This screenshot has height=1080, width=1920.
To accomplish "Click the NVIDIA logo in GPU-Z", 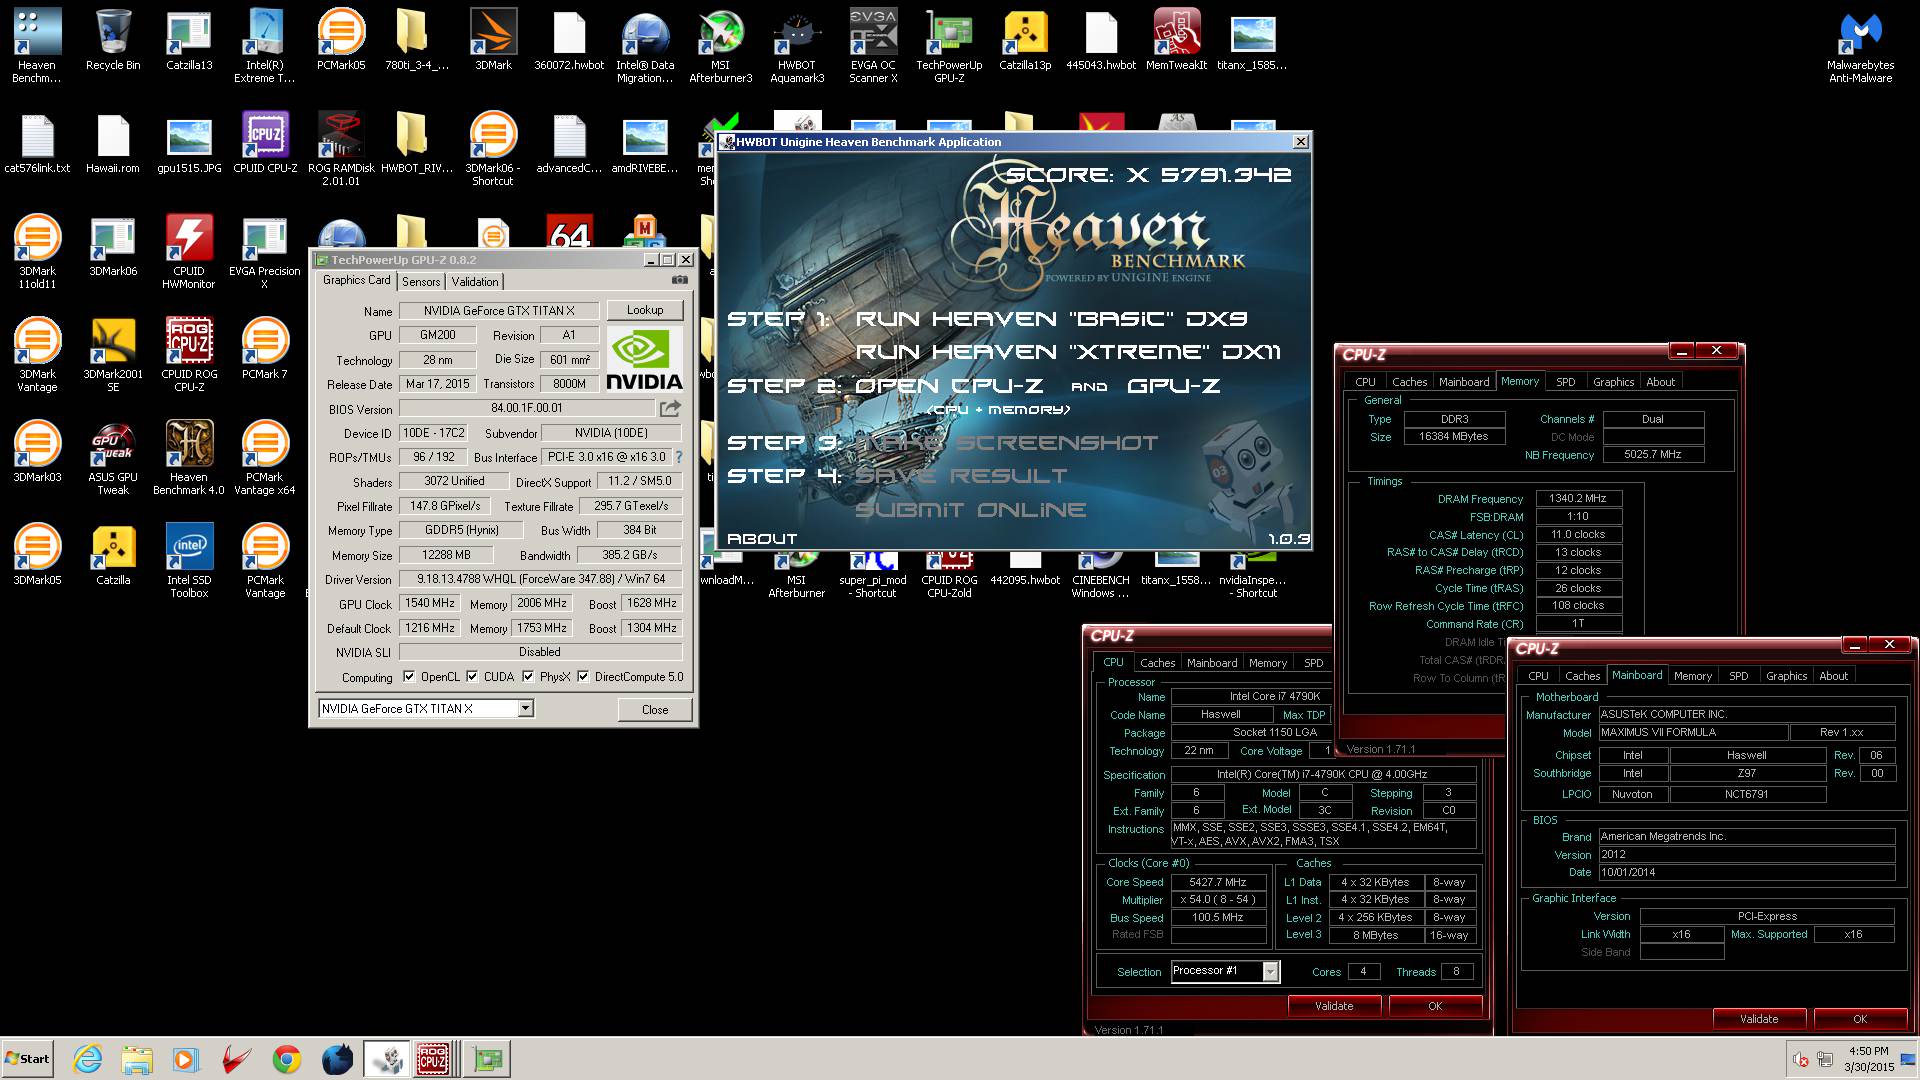I will click(645, 359).
